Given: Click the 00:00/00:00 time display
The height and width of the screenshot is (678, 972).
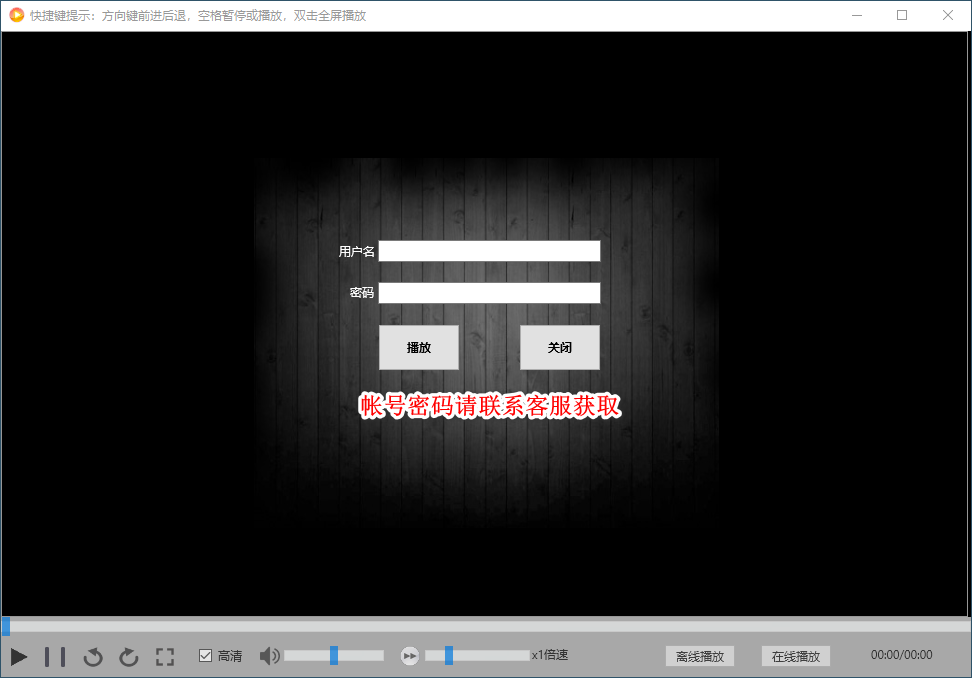Looking at the screenshot, I should [x=901, y=655].
